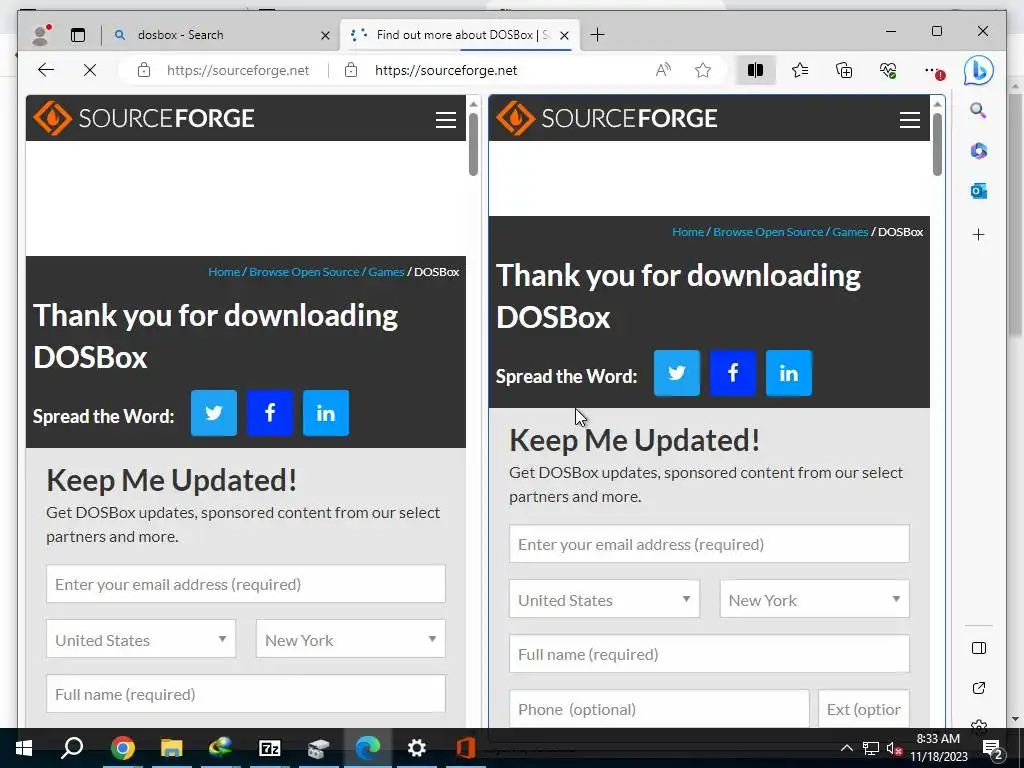Viewport: 1024px width, 768px height.
Task: Click Browse Open Source breadcrumb in right pane
Action: 767,232
